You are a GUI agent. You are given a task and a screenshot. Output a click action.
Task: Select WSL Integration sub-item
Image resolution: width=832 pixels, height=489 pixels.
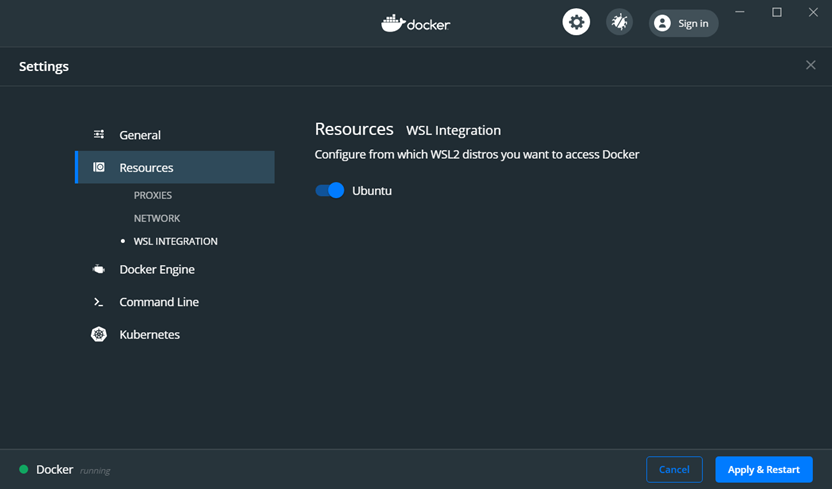[175, 241]
